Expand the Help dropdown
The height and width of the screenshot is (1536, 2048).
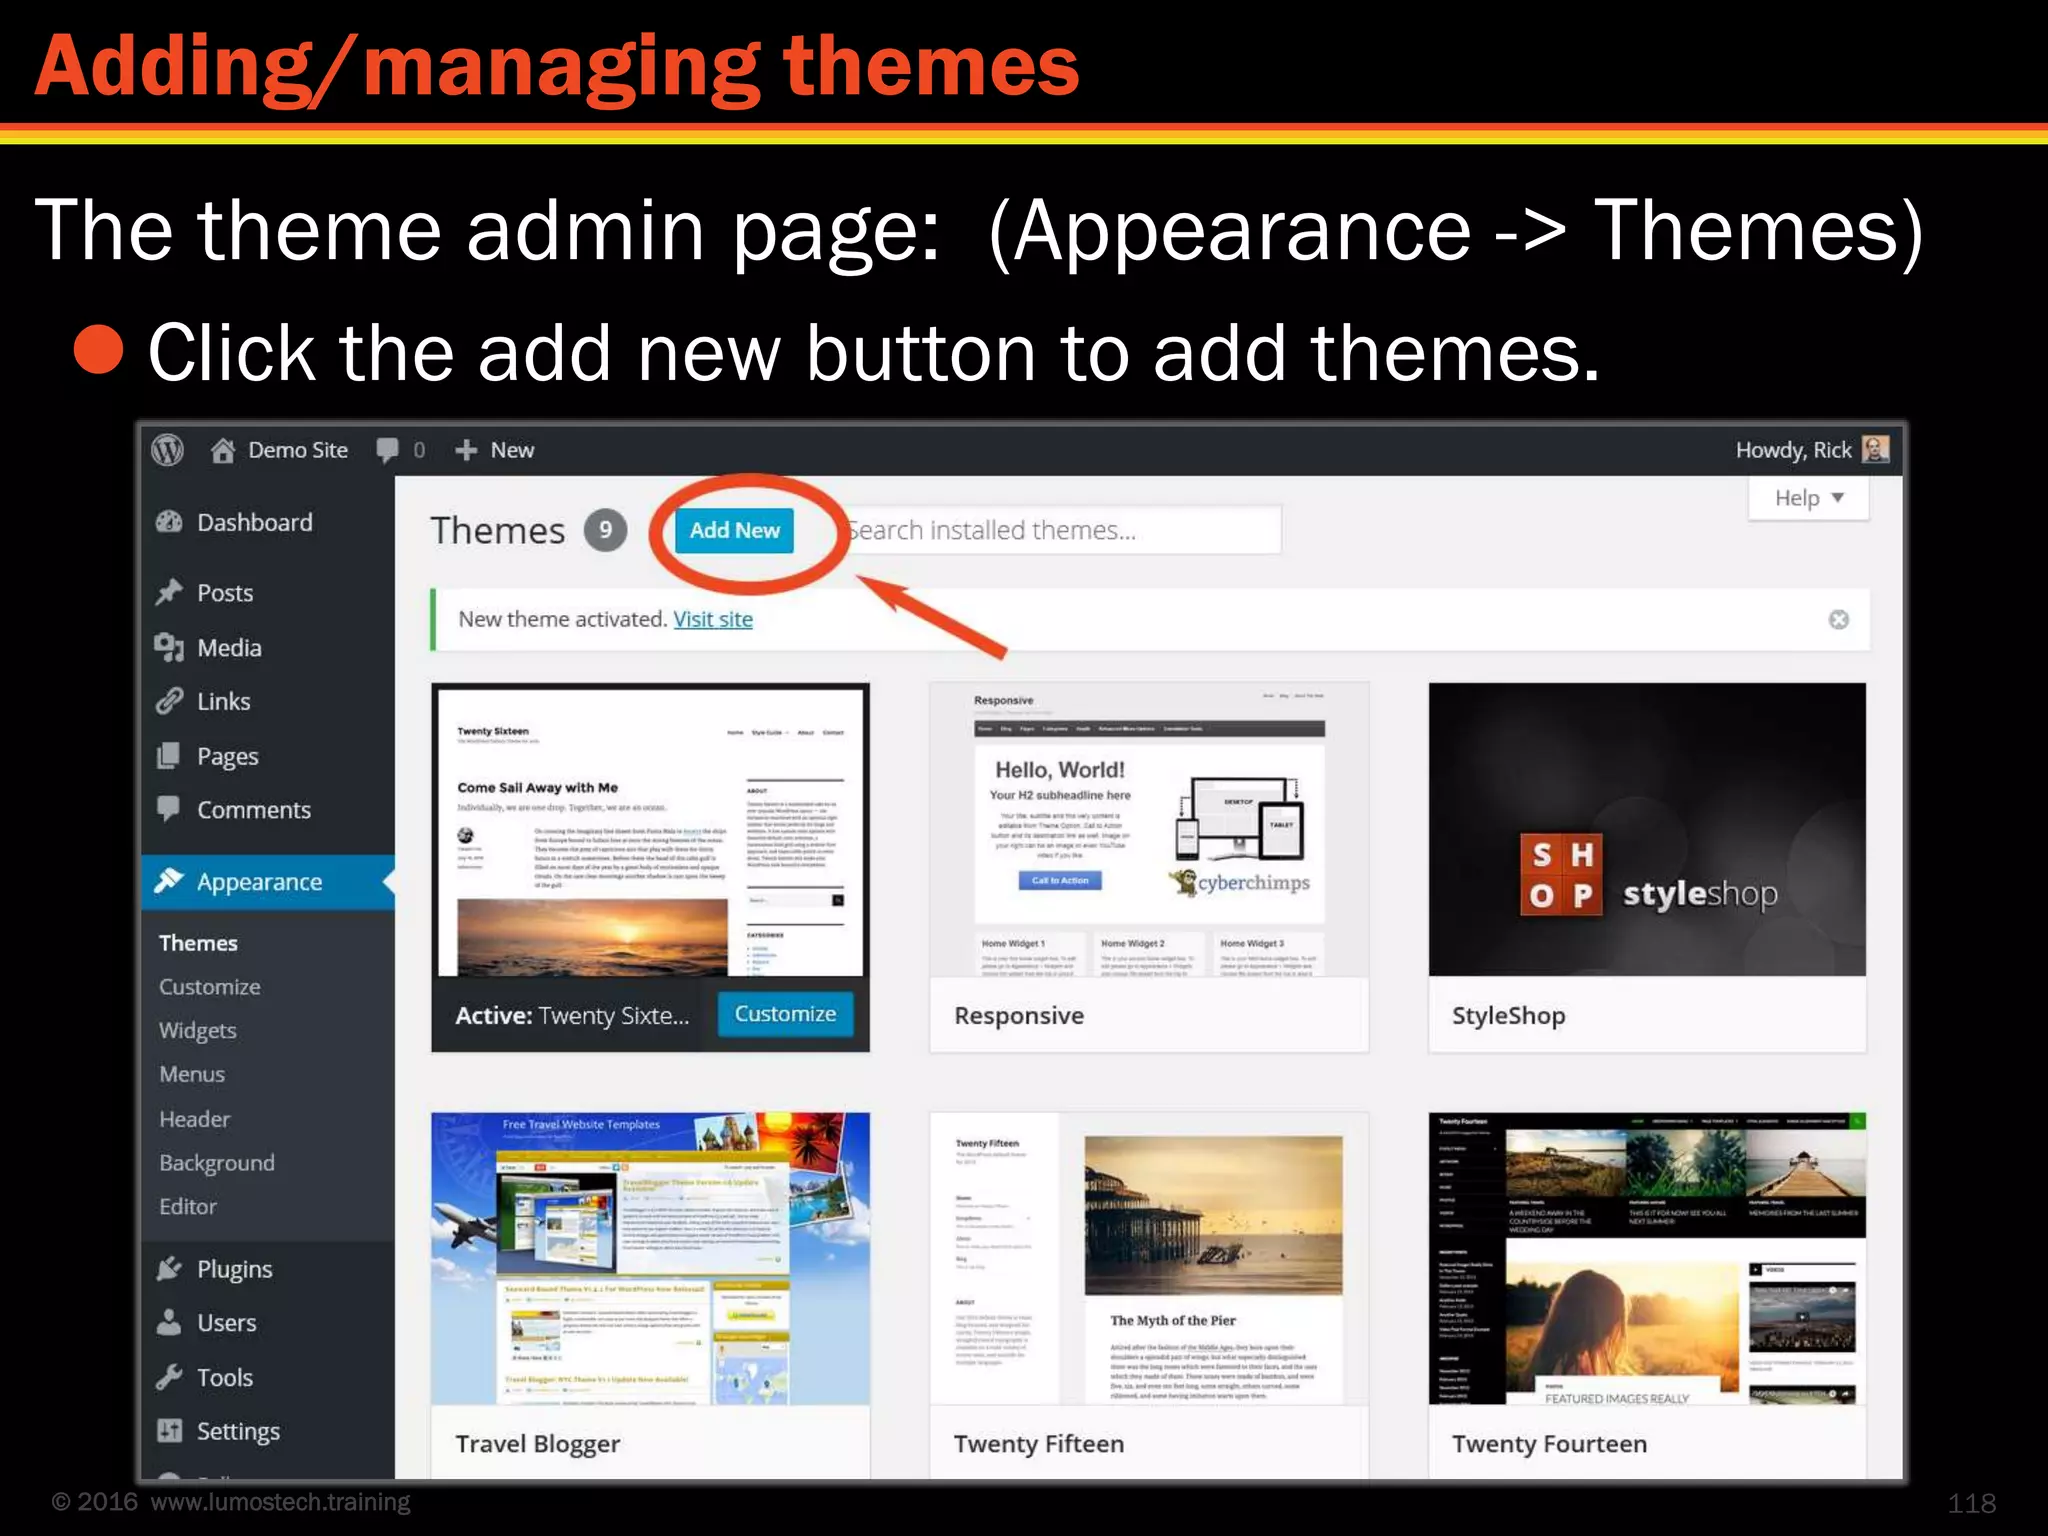click(x=1808, y=498)
